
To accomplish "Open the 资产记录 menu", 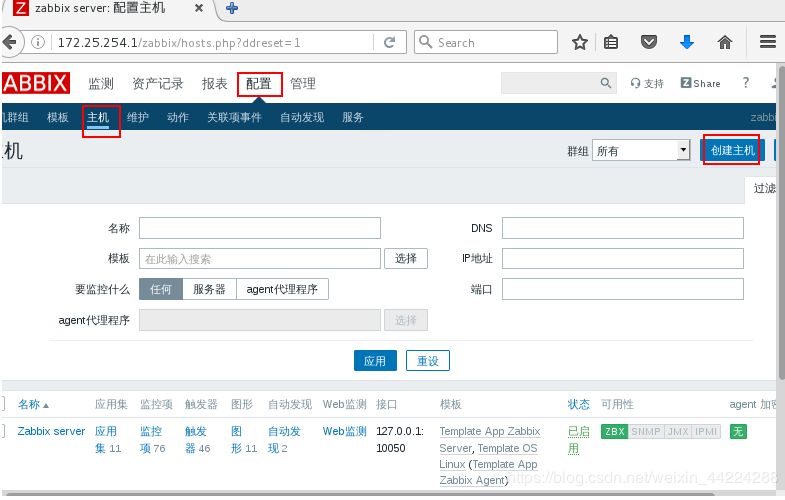I will tap(158, 84).
